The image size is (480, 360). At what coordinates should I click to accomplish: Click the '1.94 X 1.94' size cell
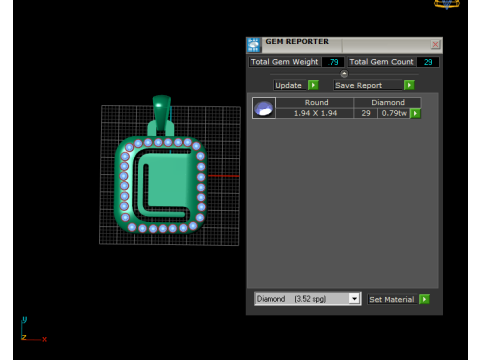(x=315, y=113)
